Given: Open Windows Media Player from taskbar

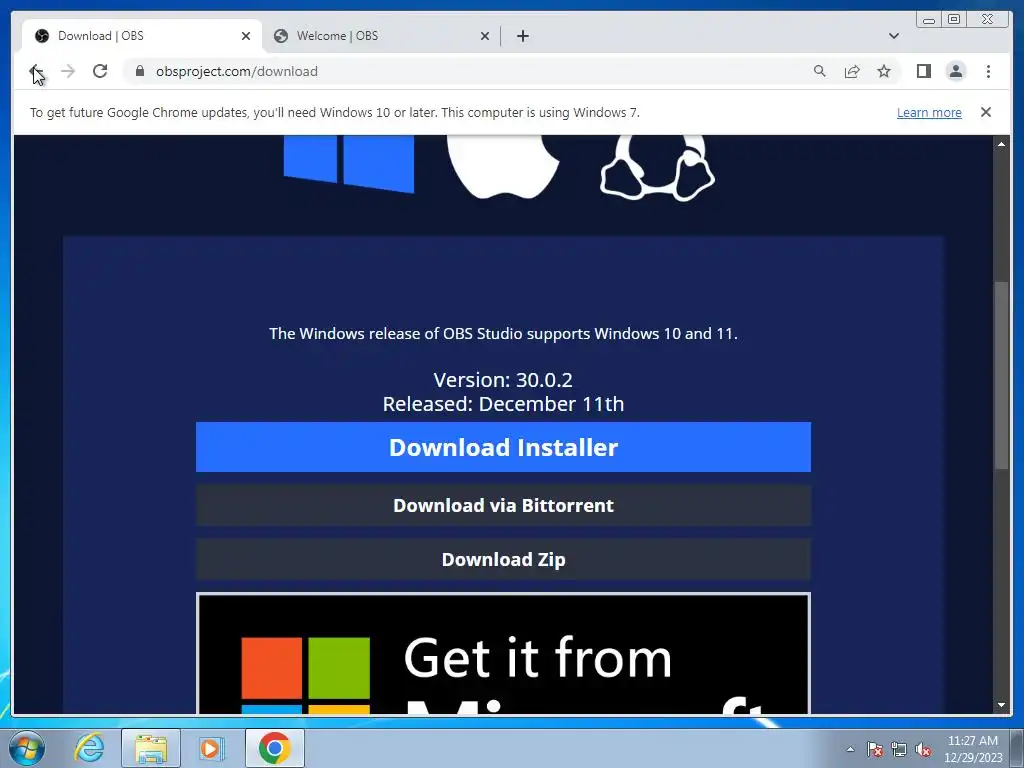Looking at the screenshot, I should 212,748.
